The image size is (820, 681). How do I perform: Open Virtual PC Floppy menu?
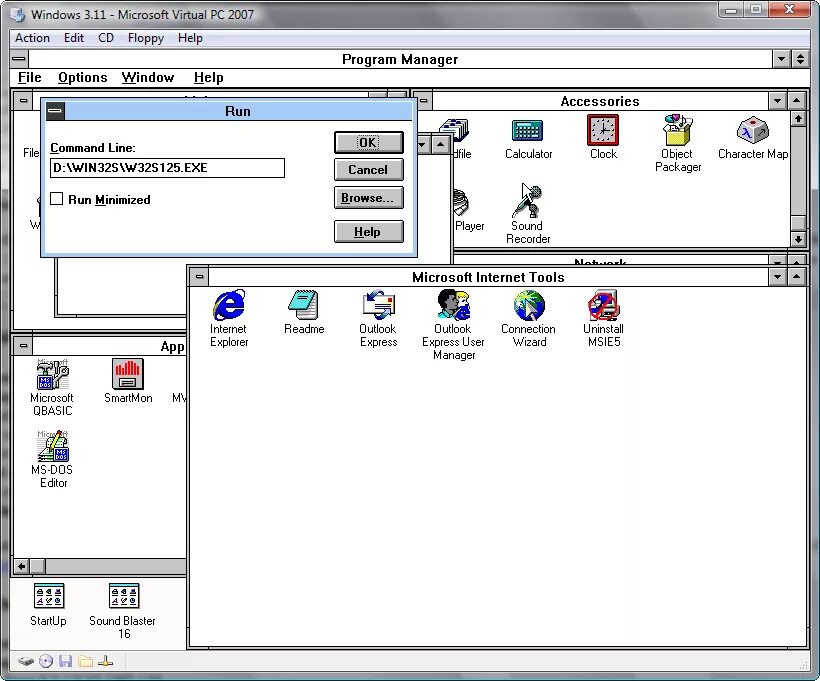click(x=146, y=38)
